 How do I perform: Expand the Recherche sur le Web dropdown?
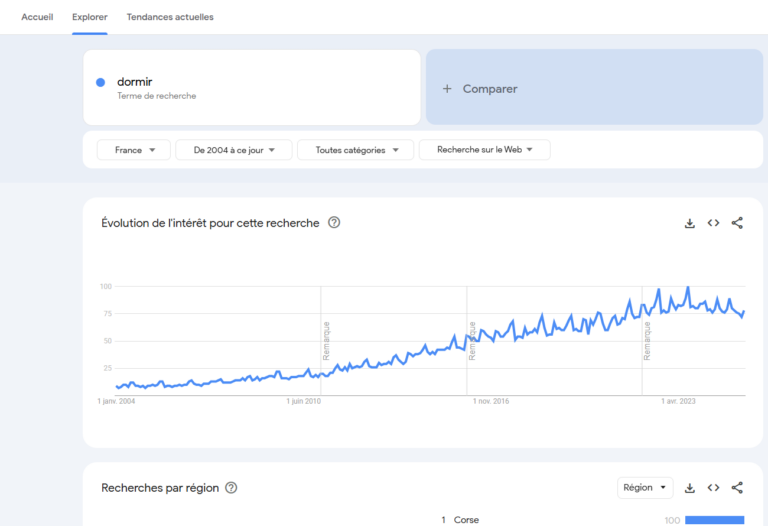click(484, 150)
